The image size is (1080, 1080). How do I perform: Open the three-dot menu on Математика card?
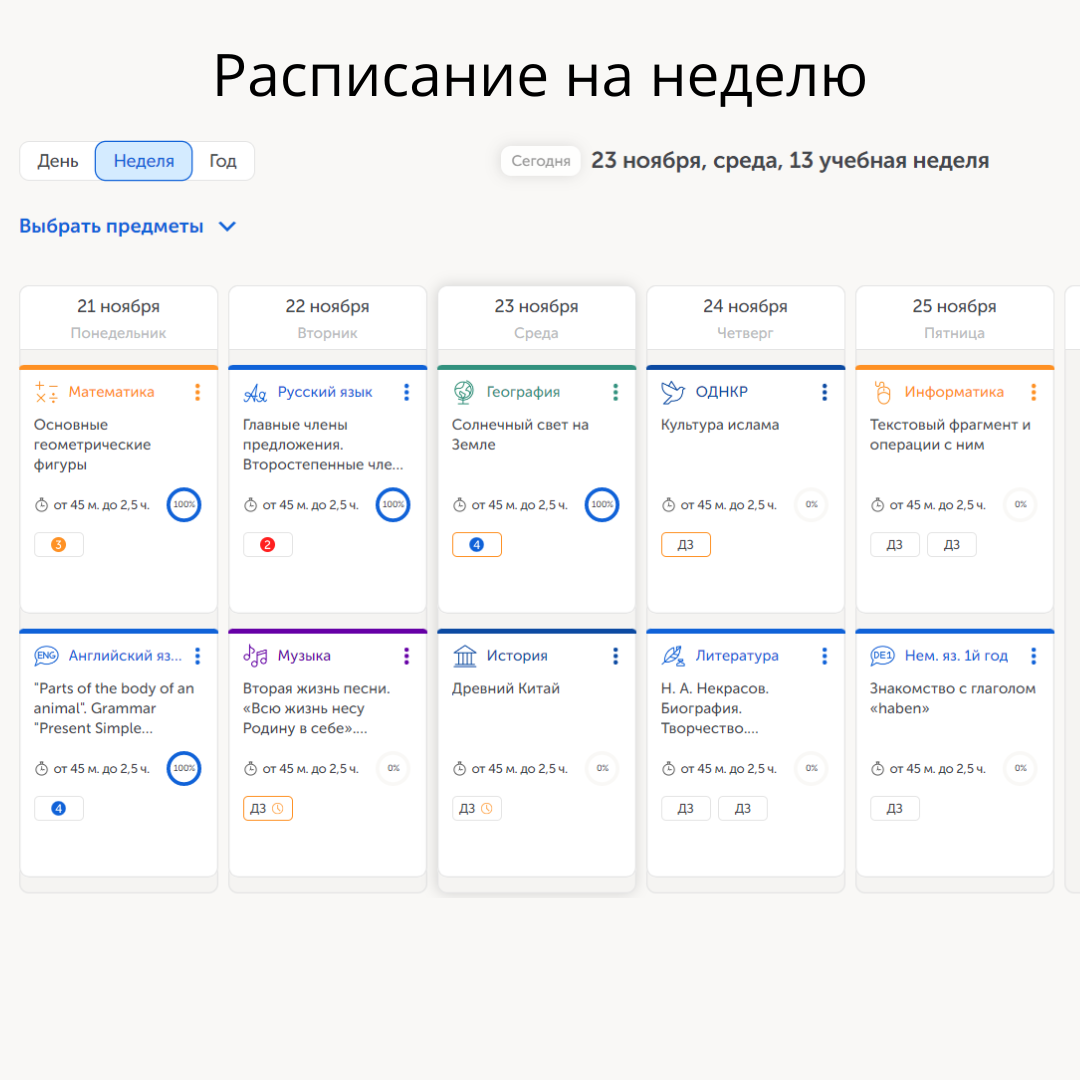[x=198, y=392]
